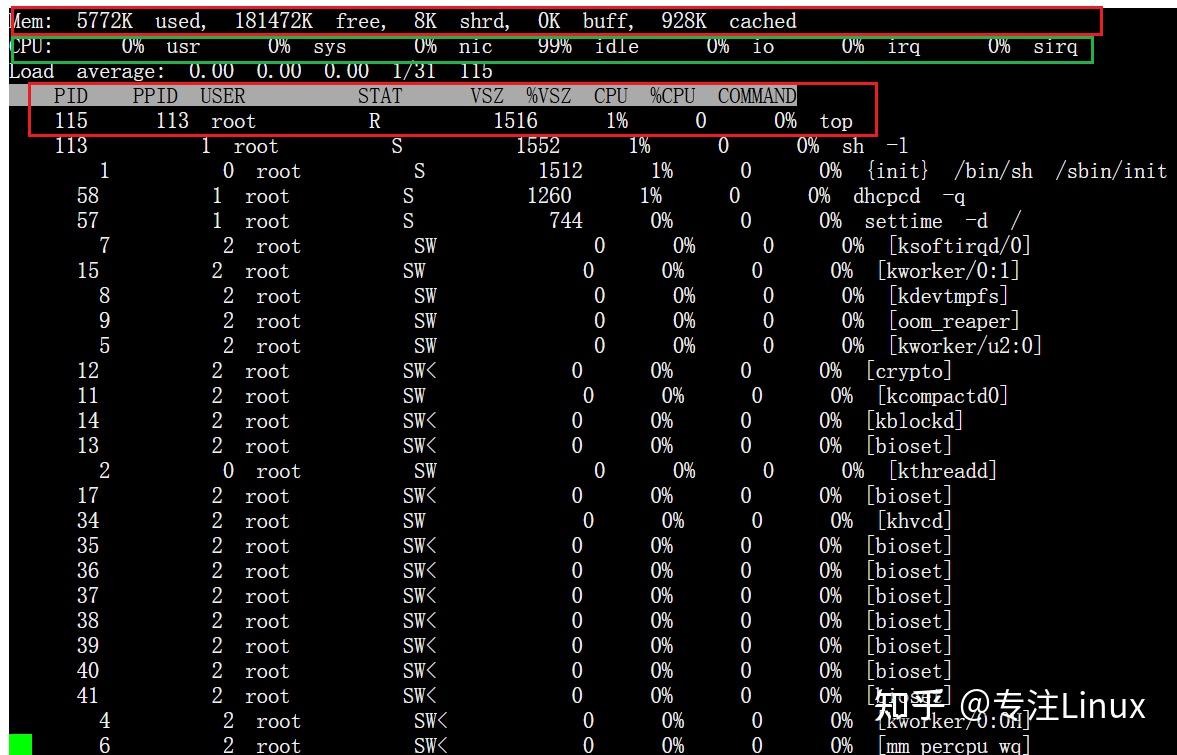
Task: Click the USER column header
Action: [x=222, y=96]
